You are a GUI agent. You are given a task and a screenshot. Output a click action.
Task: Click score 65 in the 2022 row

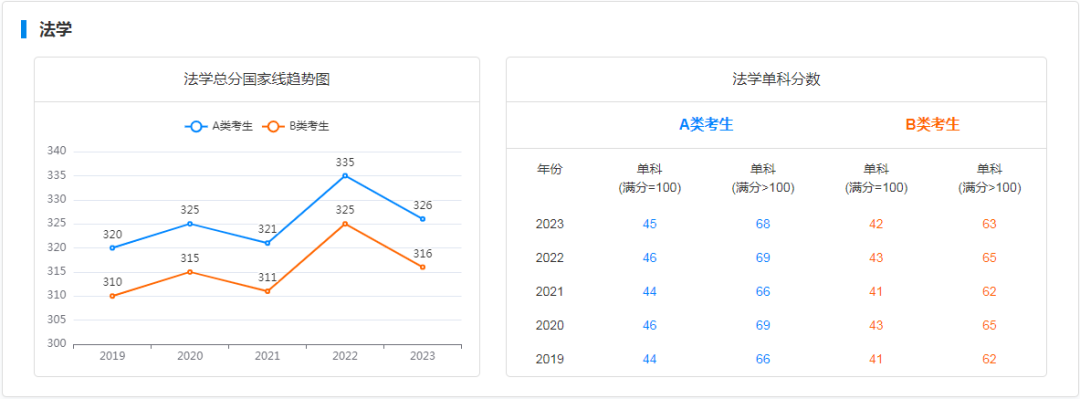tap(990, 258)
